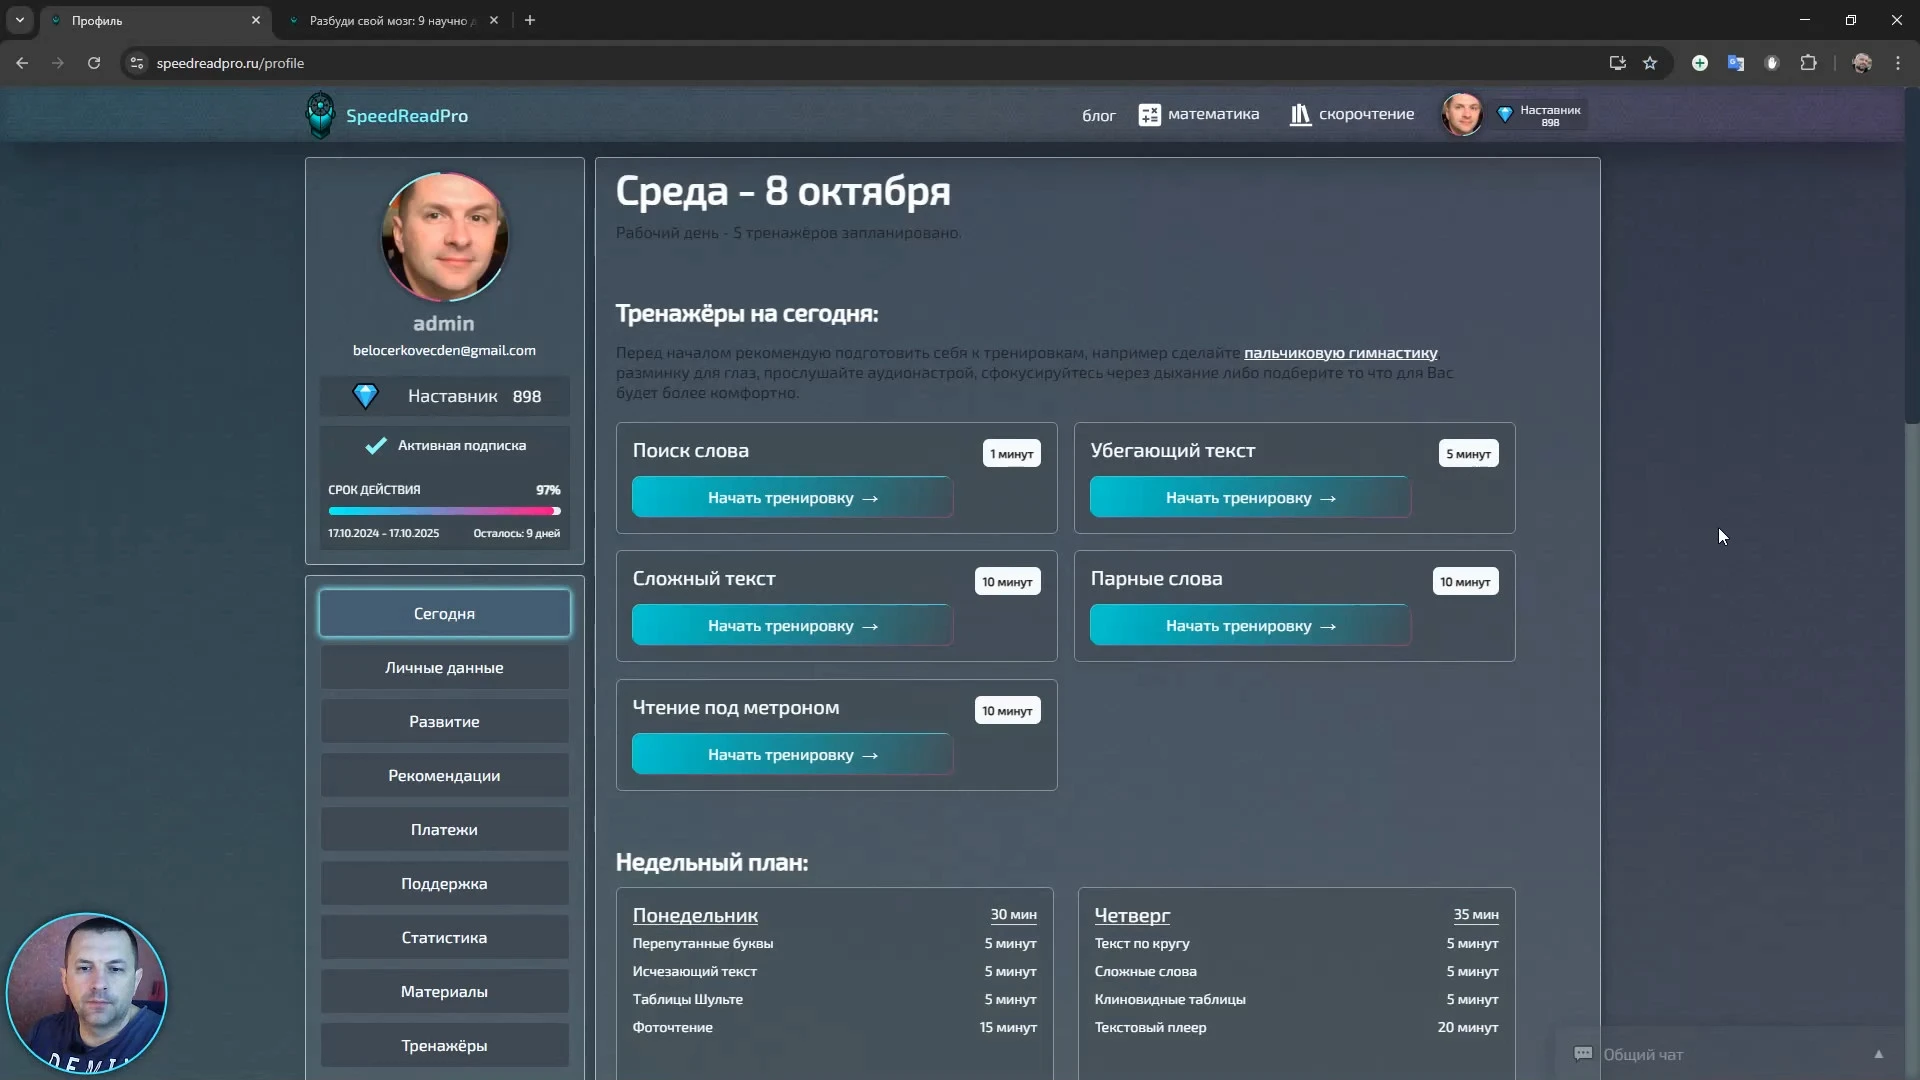Open the tab search dropdown arrow

[20, 20]
